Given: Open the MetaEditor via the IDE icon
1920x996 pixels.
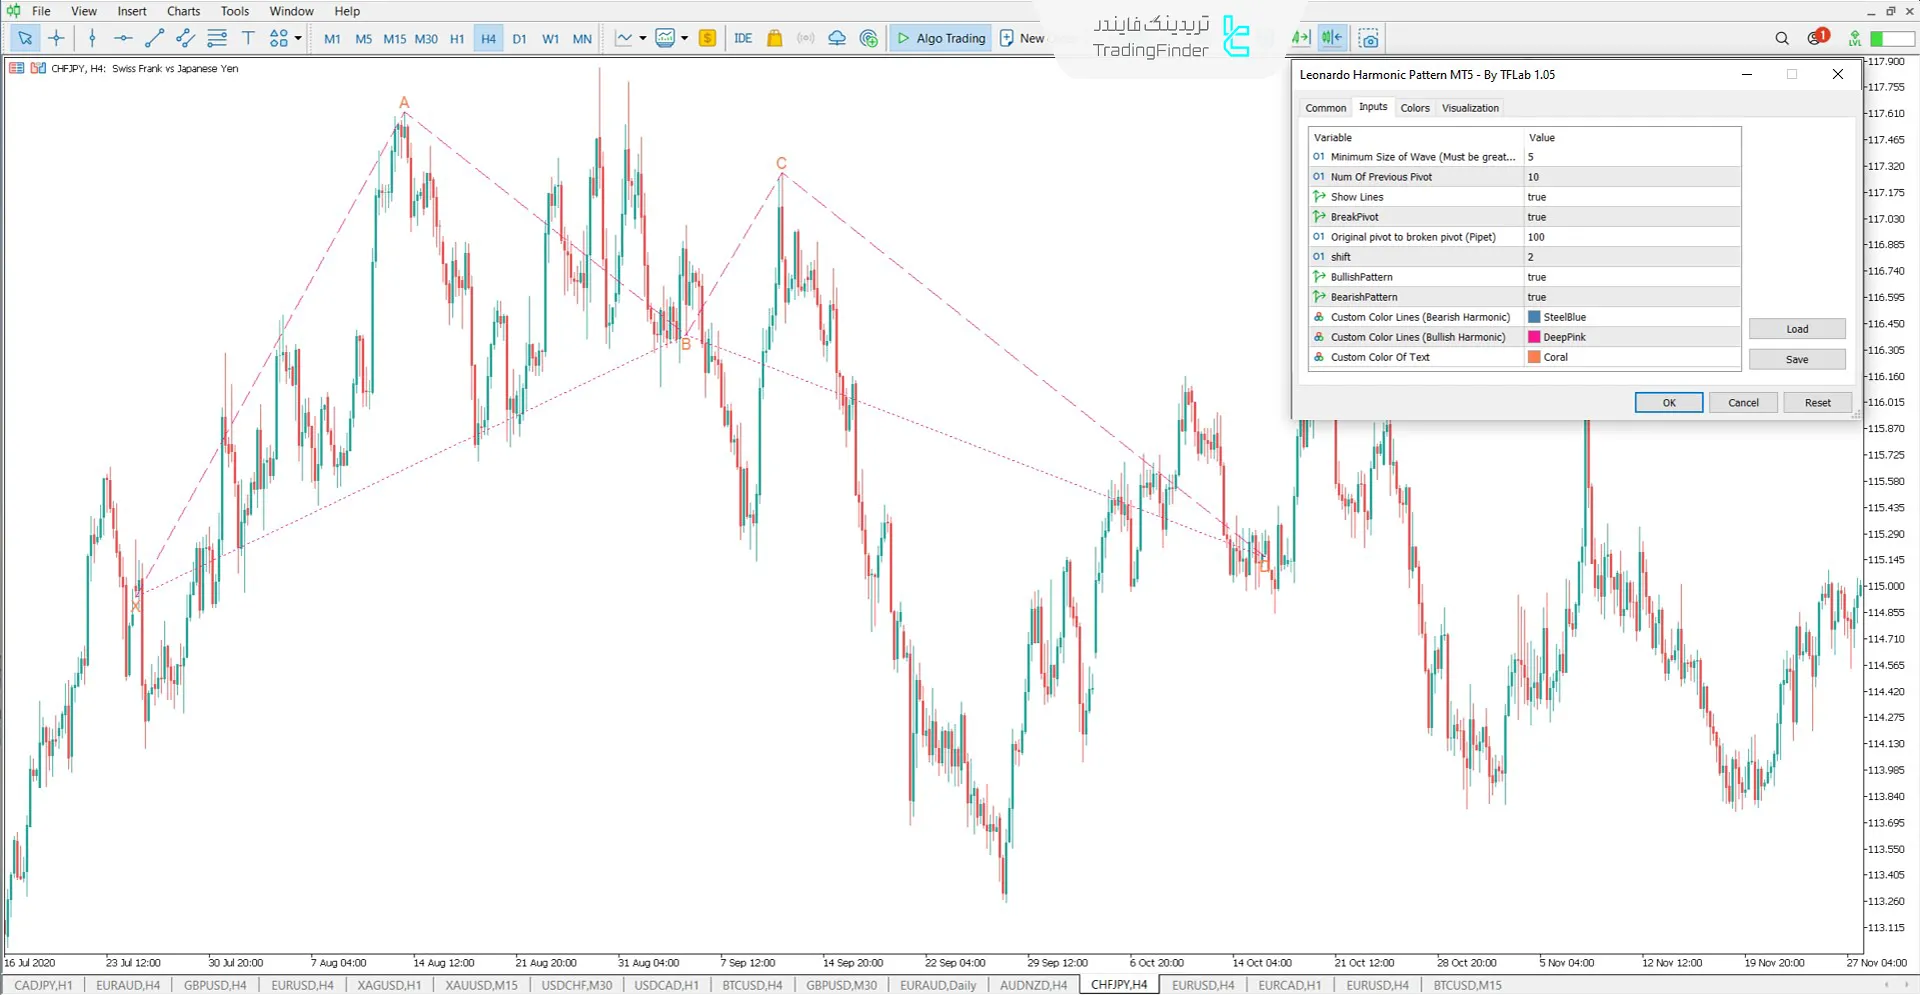Looking at the screenshot, I should click(742, 38).
